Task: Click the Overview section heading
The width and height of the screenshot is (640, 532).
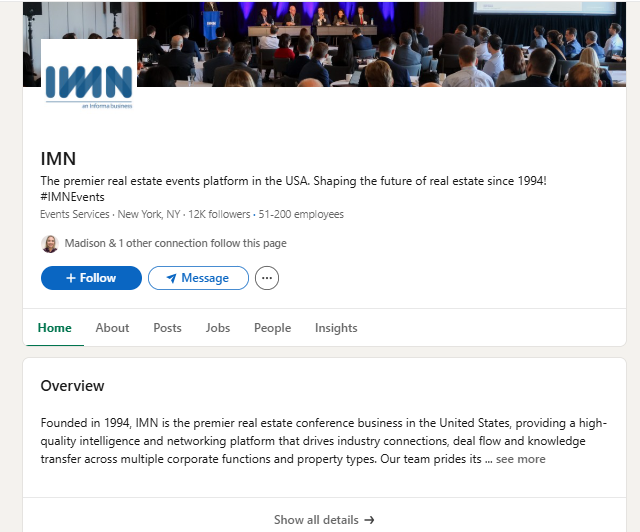Action: (x=72, y=386)
